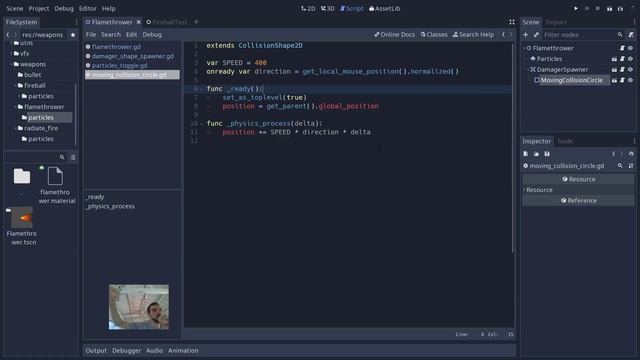Image resolution: width=640 pixels, height=360 pixels.
Task: Instance a child scene with the chain-link icon
Action: (x=536, y=35)
